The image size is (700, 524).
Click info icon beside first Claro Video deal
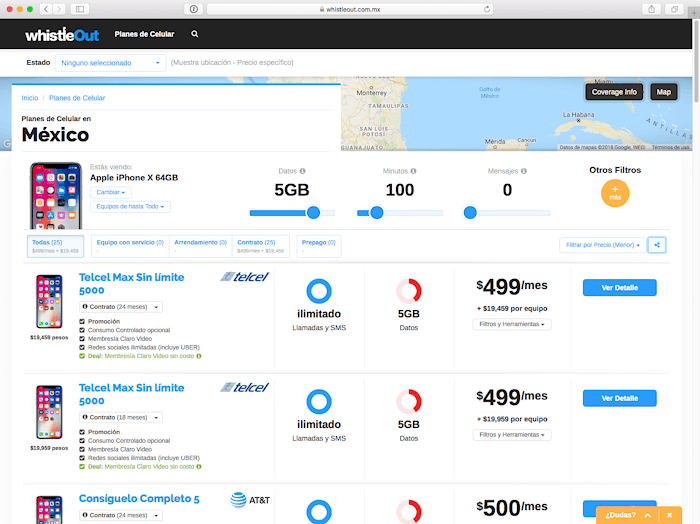[199, 356]
